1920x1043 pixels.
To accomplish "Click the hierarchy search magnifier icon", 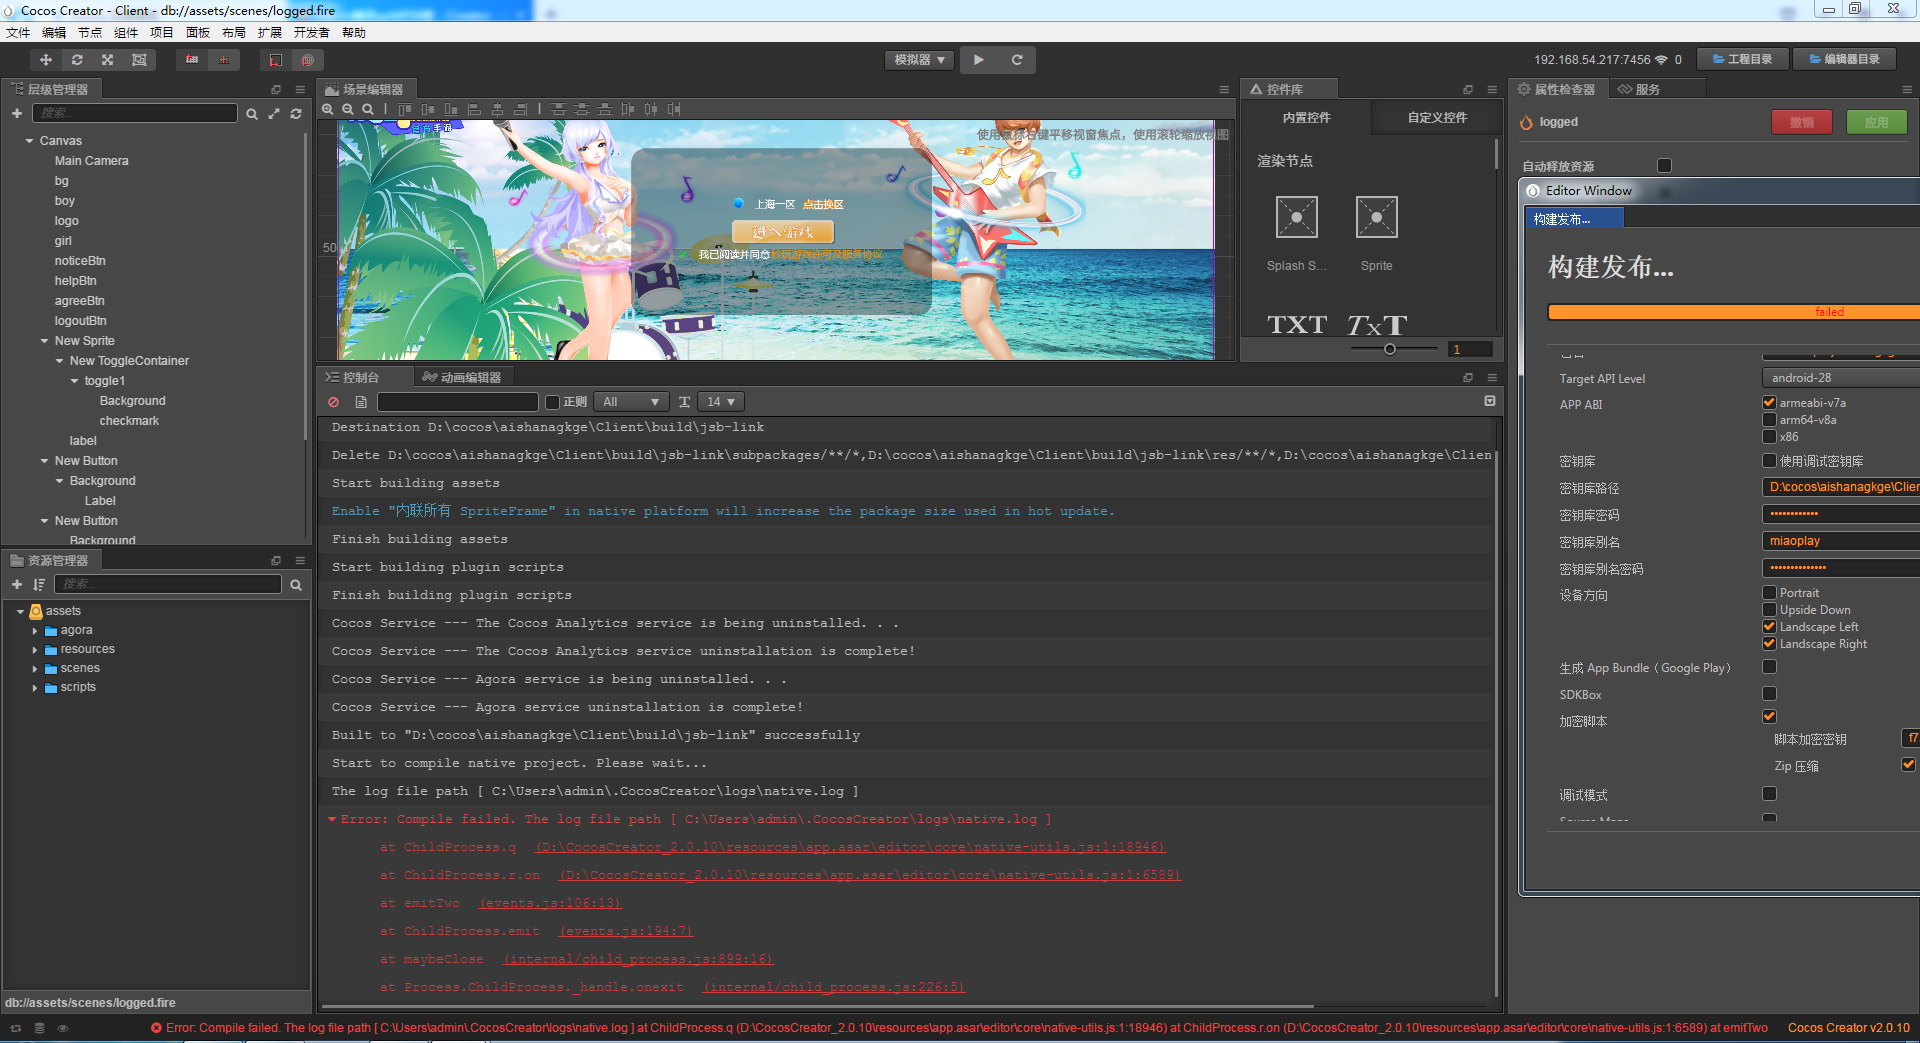I will pyautogui.click(x=252, y=114).
